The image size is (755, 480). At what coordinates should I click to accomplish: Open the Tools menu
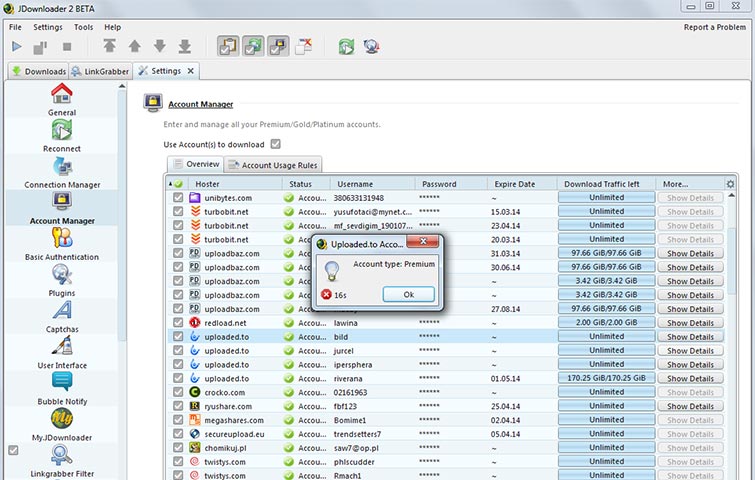pyautogui.click(x=83, y=27)
